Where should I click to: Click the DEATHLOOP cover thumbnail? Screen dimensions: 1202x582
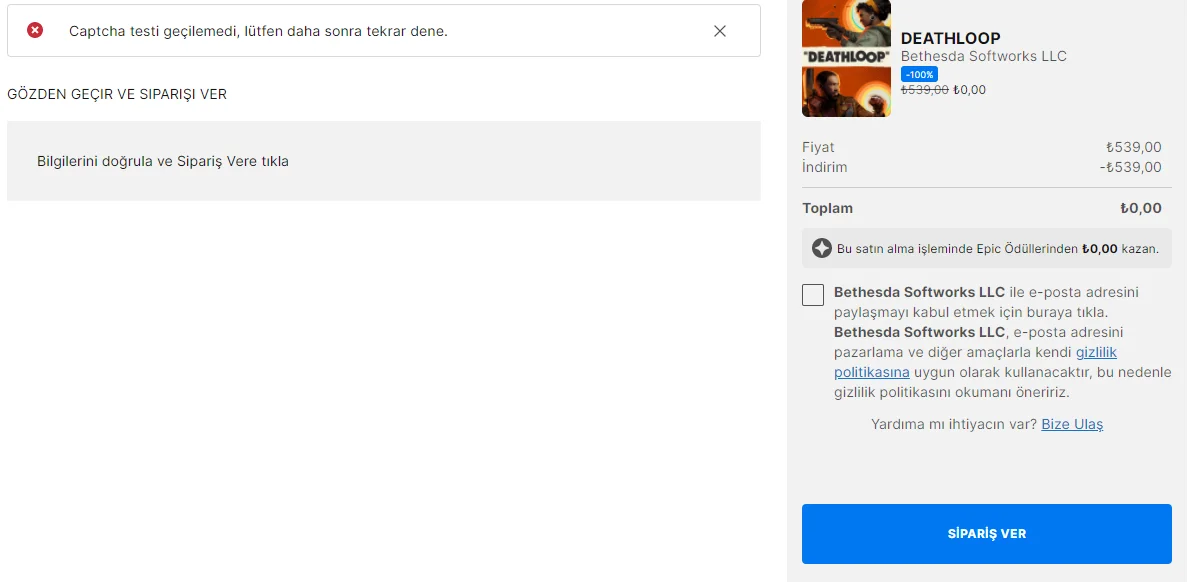846,58
